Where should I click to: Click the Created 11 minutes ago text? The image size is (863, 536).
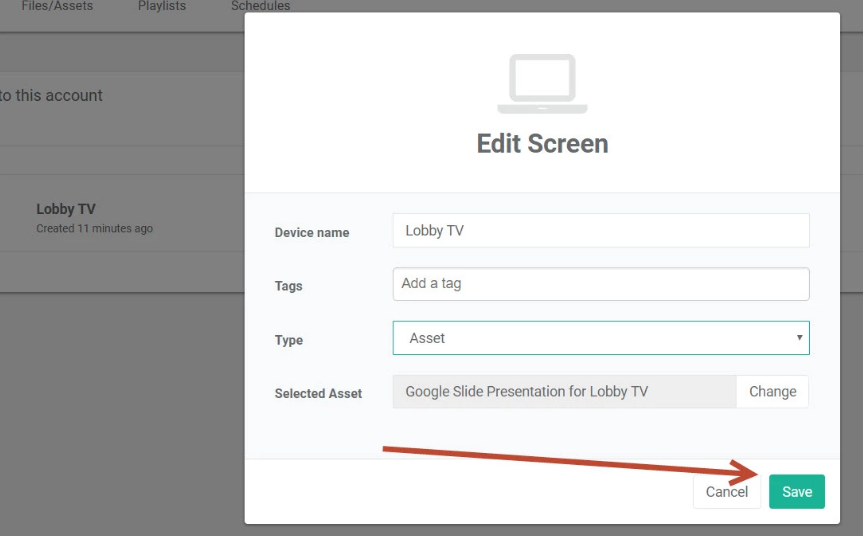coord(95,228)
